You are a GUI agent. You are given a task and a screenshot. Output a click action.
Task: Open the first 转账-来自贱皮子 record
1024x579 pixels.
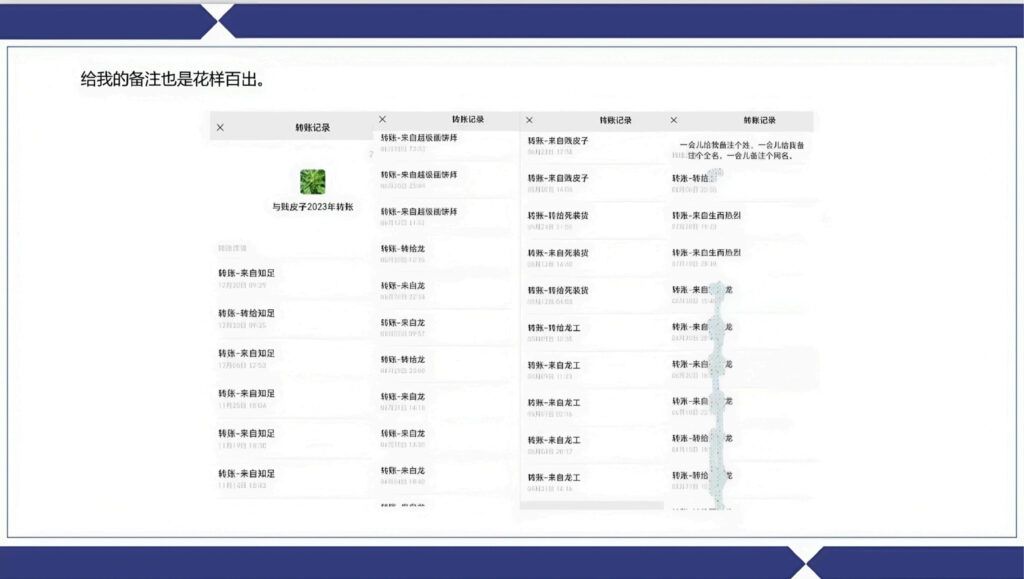[x=558, y=141]
